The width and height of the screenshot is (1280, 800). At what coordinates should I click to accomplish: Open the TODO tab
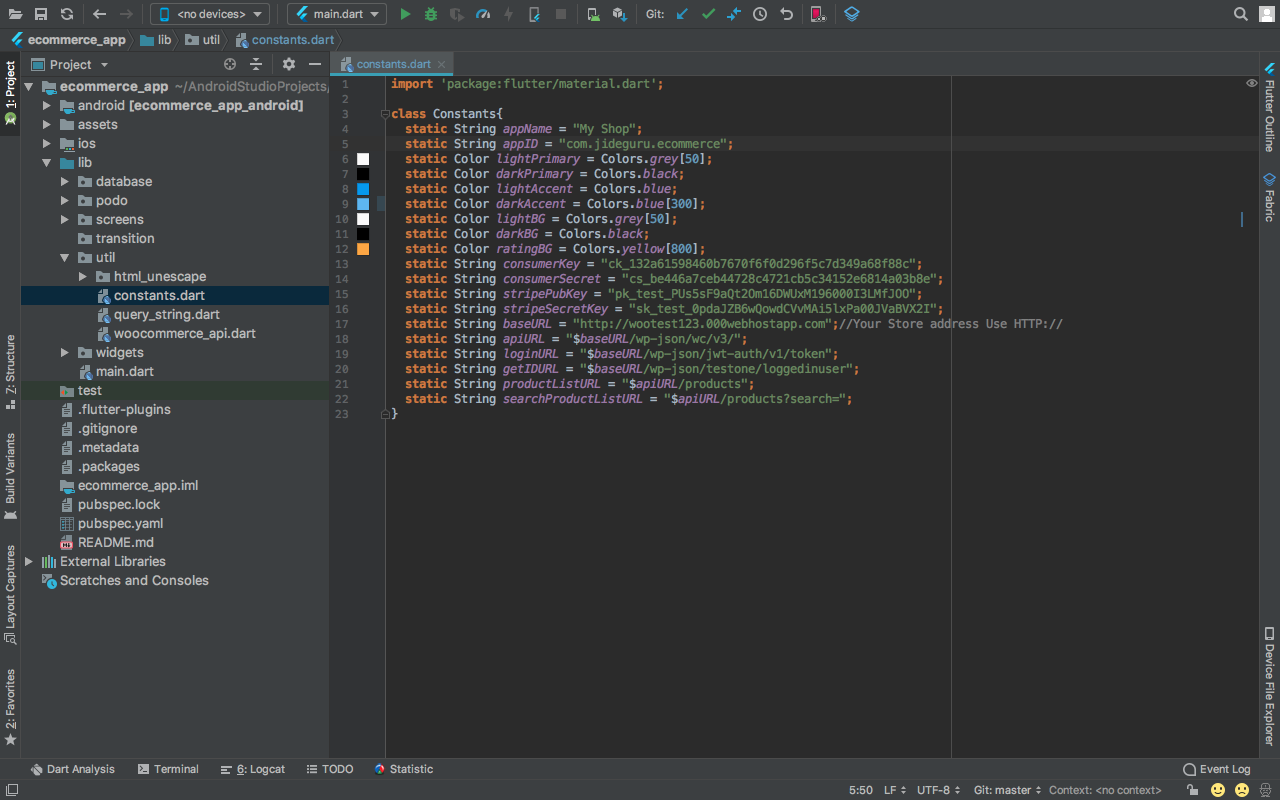pos(330,769)
